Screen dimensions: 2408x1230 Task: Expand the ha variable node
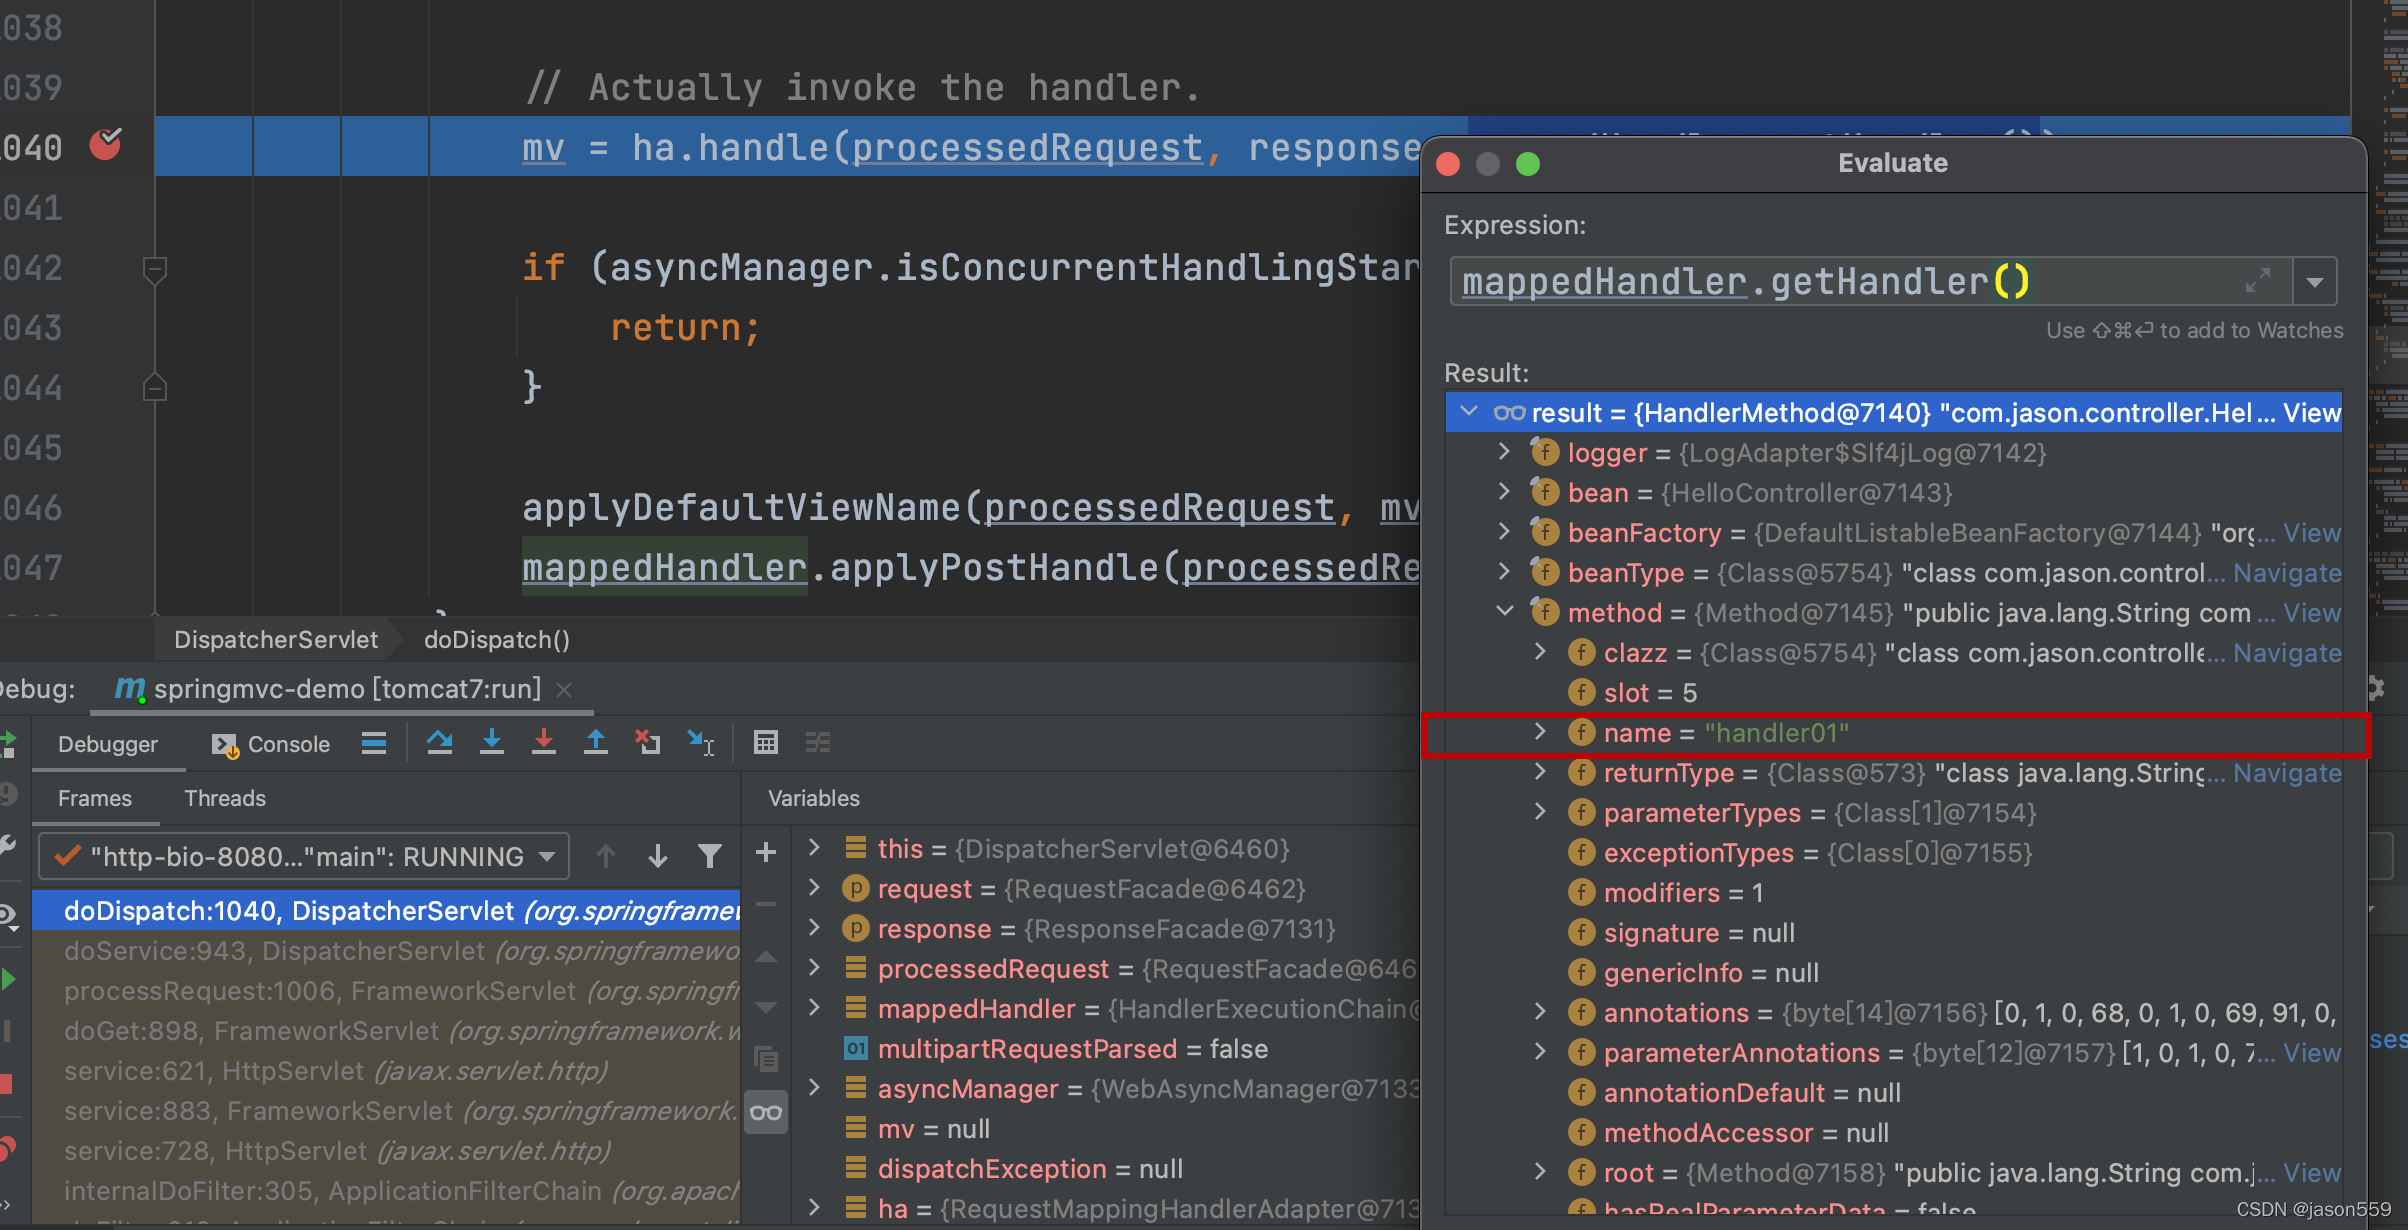[815, 1208]
